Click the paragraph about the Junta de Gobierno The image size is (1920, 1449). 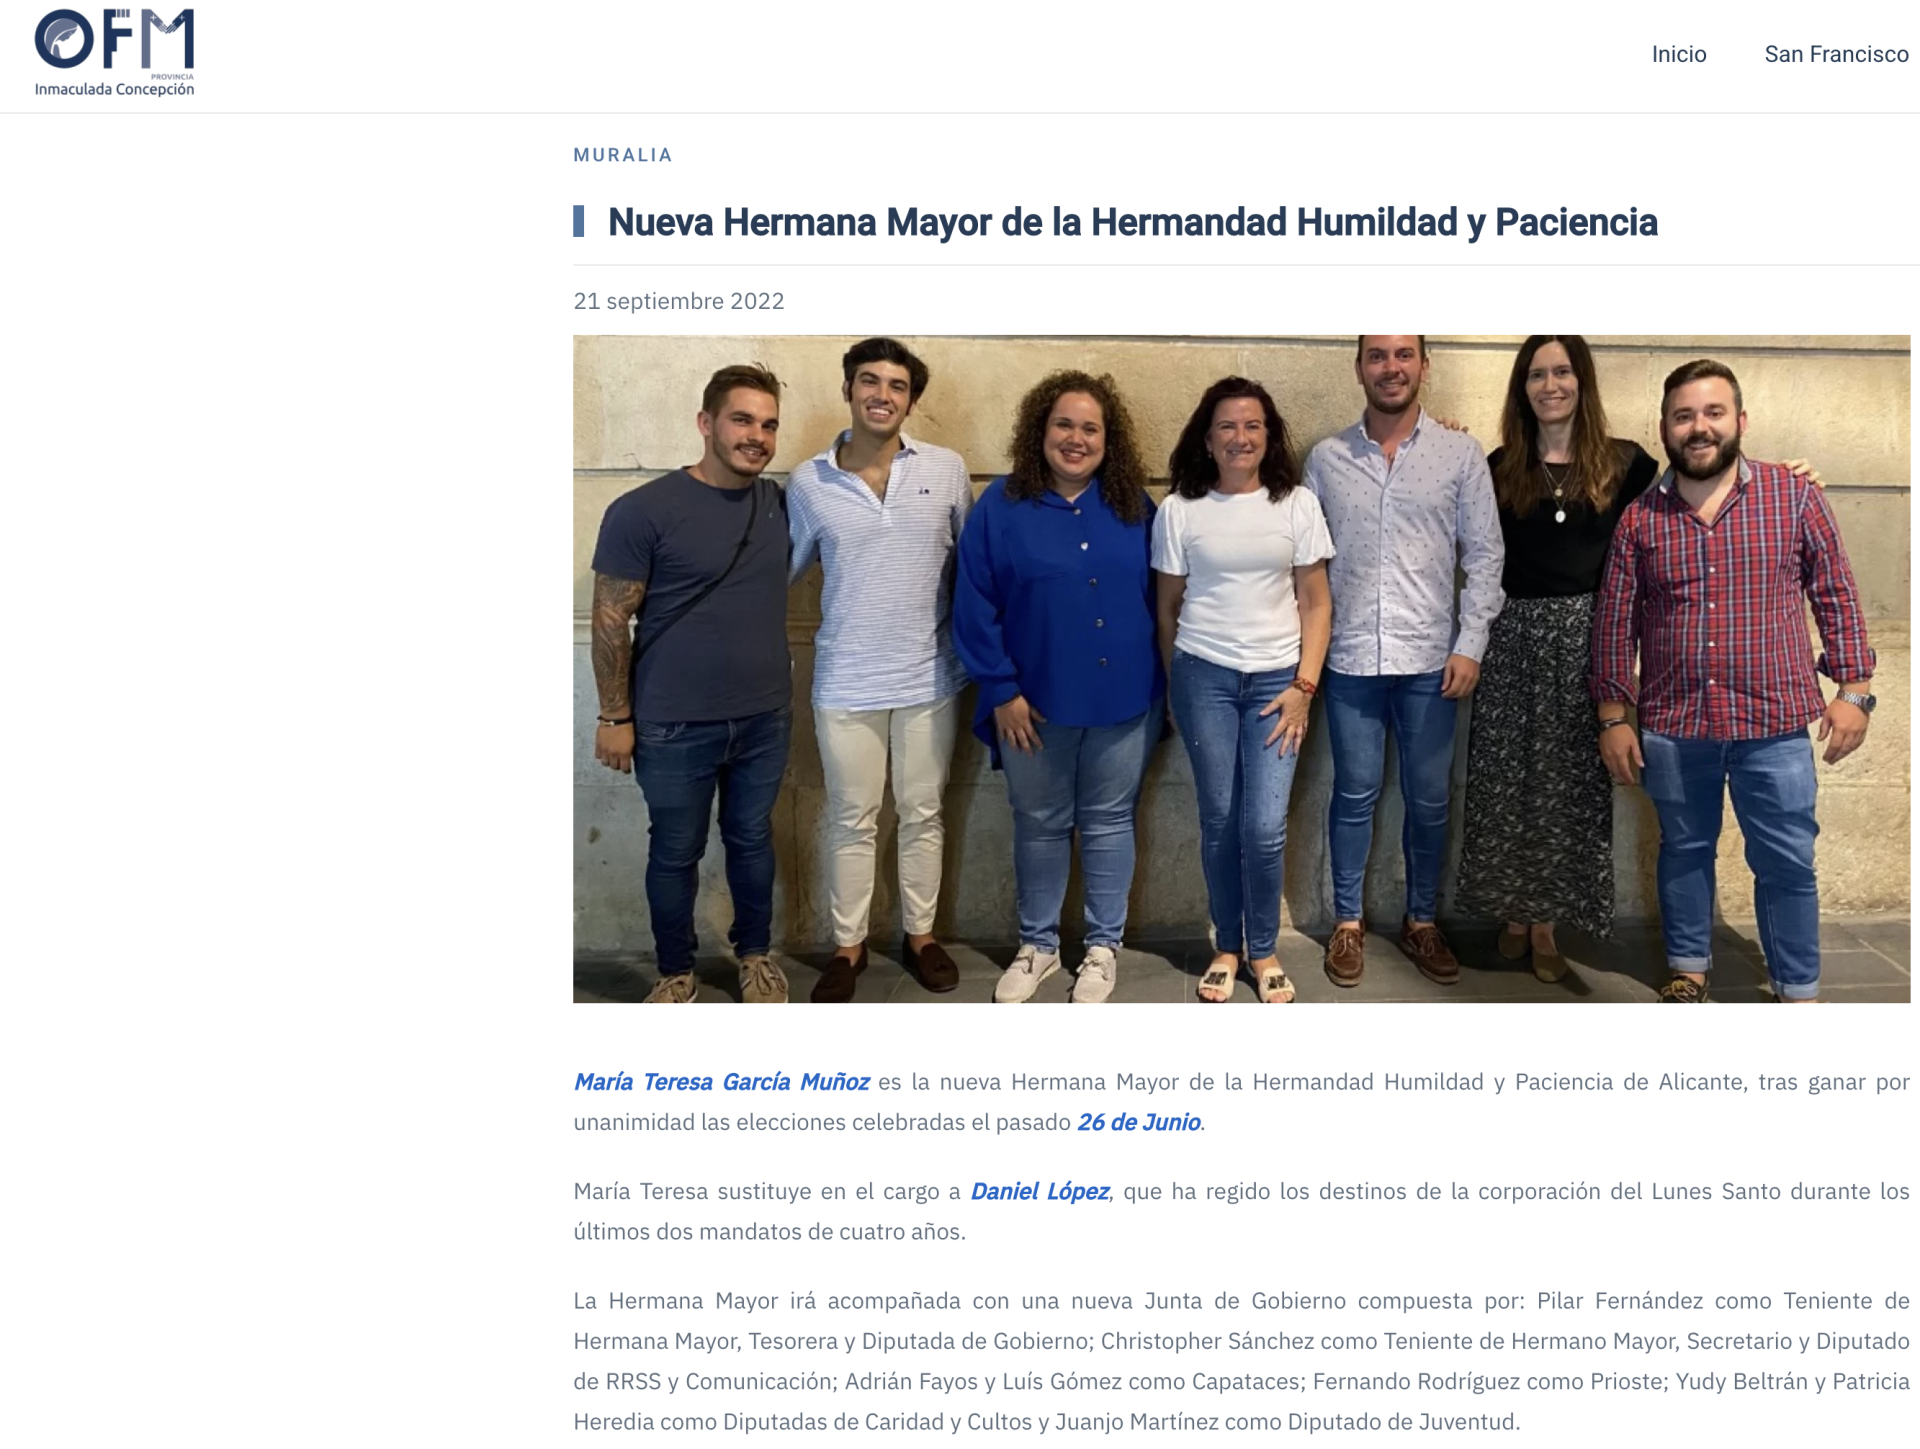(x=1241, y=1361)
